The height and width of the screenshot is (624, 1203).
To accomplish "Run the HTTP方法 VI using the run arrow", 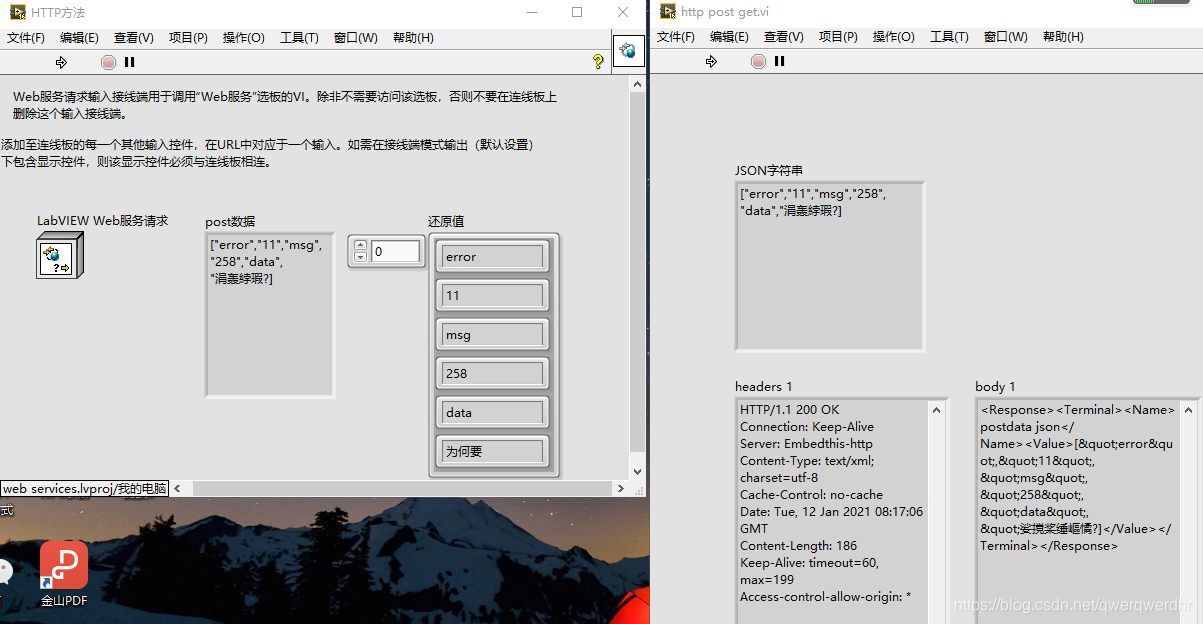I will pos(62,61).
